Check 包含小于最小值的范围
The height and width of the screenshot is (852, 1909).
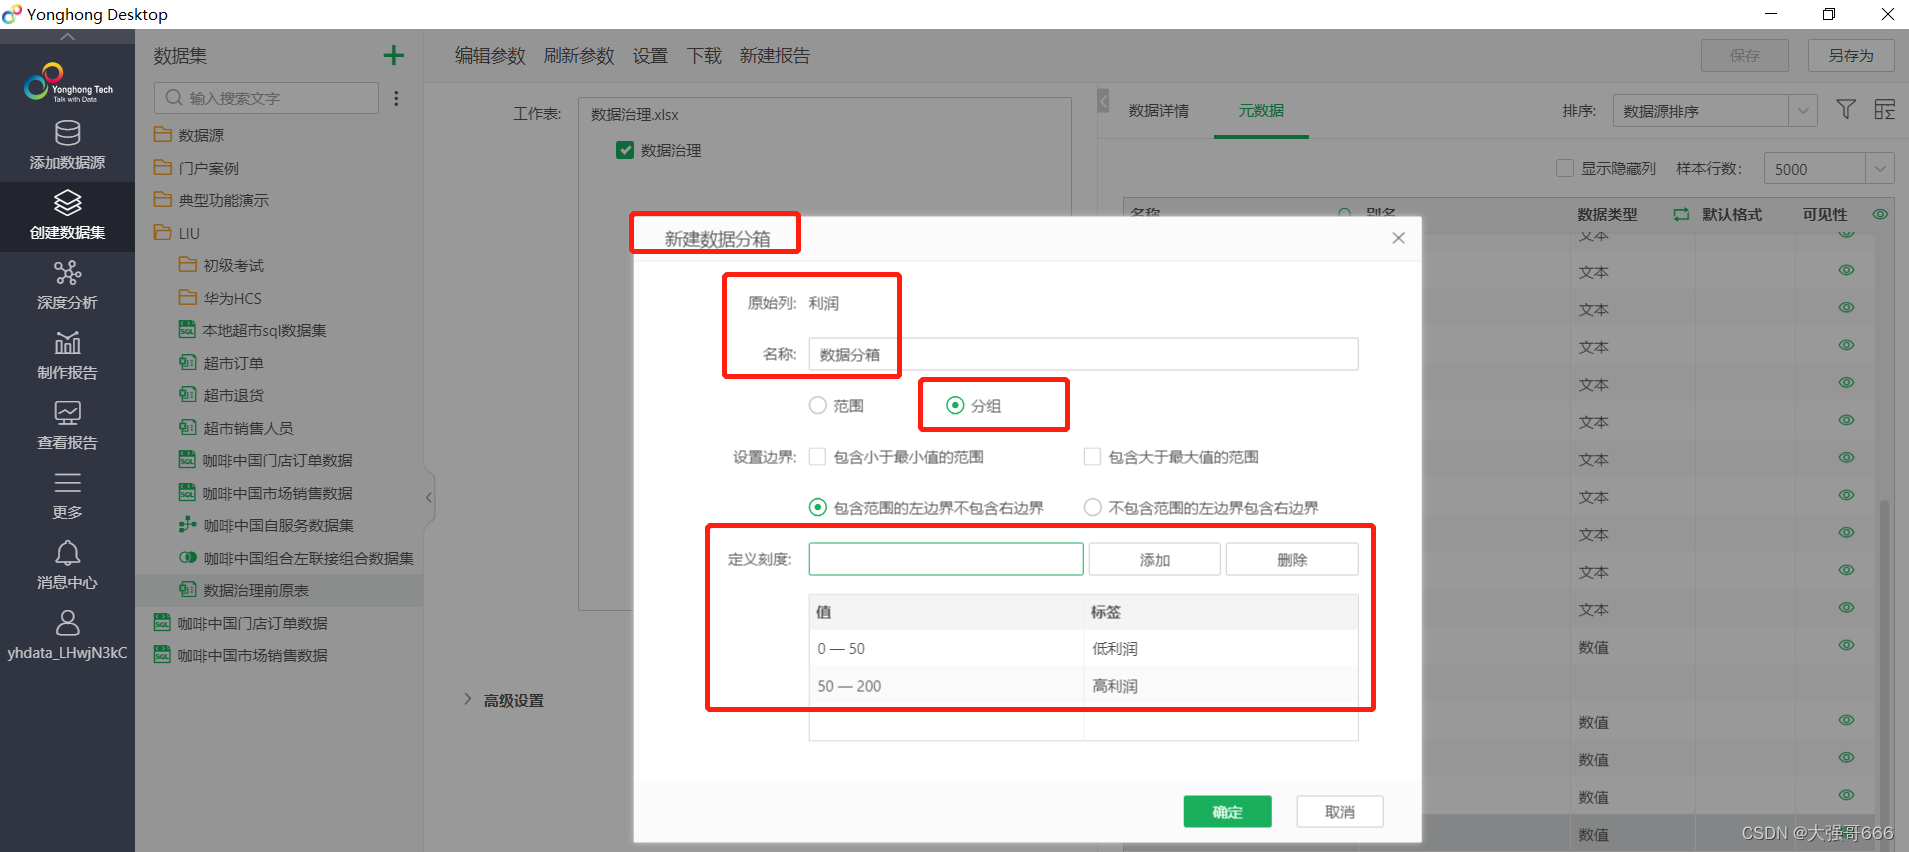[817, 457]
